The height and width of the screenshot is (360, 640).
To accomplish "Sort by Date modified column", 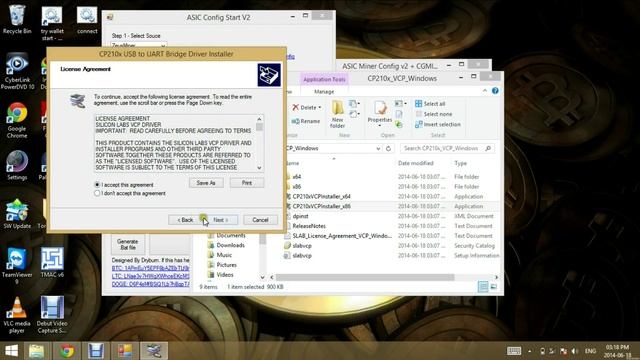I will click(416, 163).
